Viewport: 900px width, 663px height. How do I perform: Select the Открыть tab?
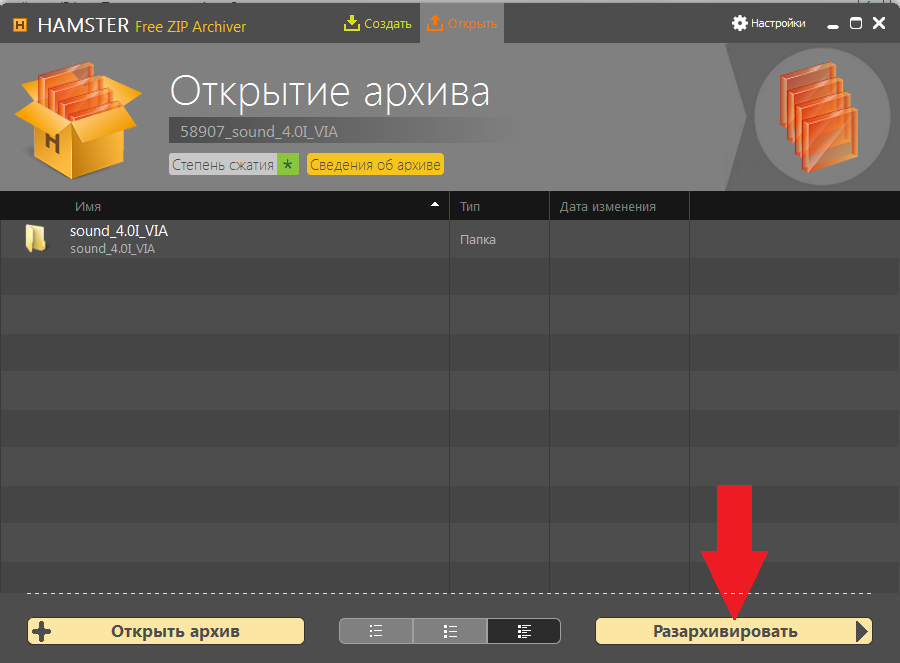(462, 24)
